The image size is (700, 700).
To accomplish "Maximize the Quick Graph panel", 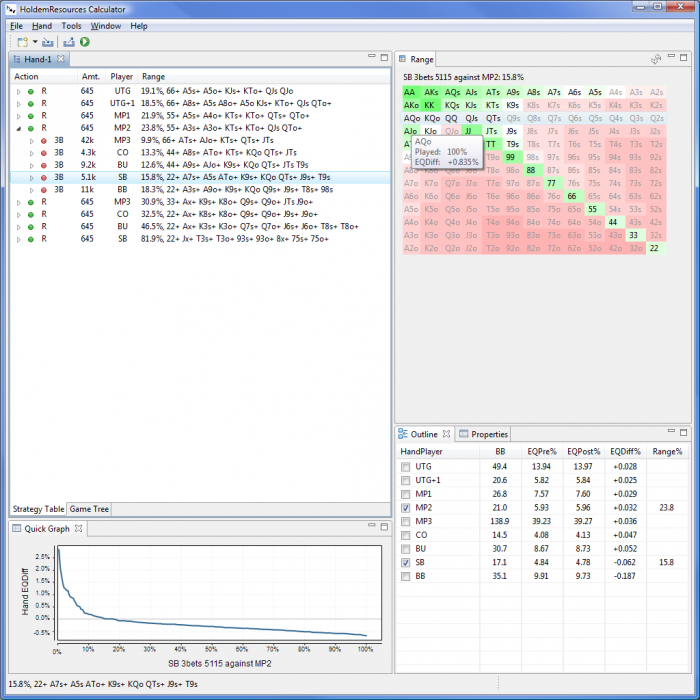I will [x=384, y=527].
